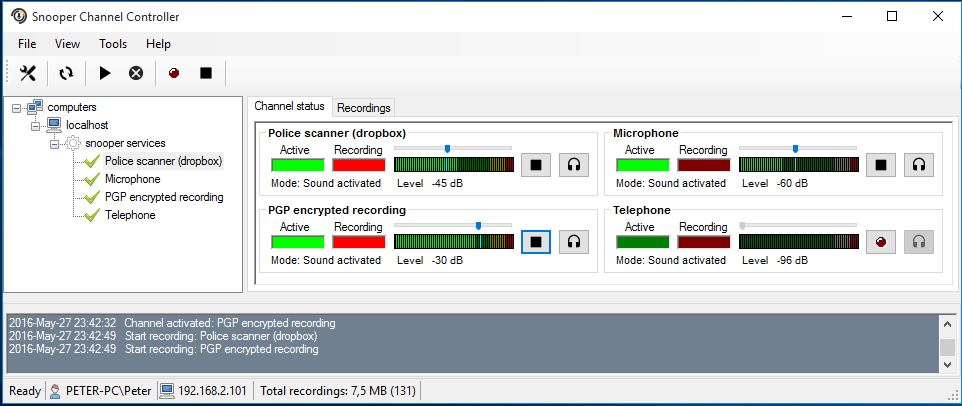Click checkmark icon beside Telephone tree item
Viewport: 962px width, 406px height.
92,215
